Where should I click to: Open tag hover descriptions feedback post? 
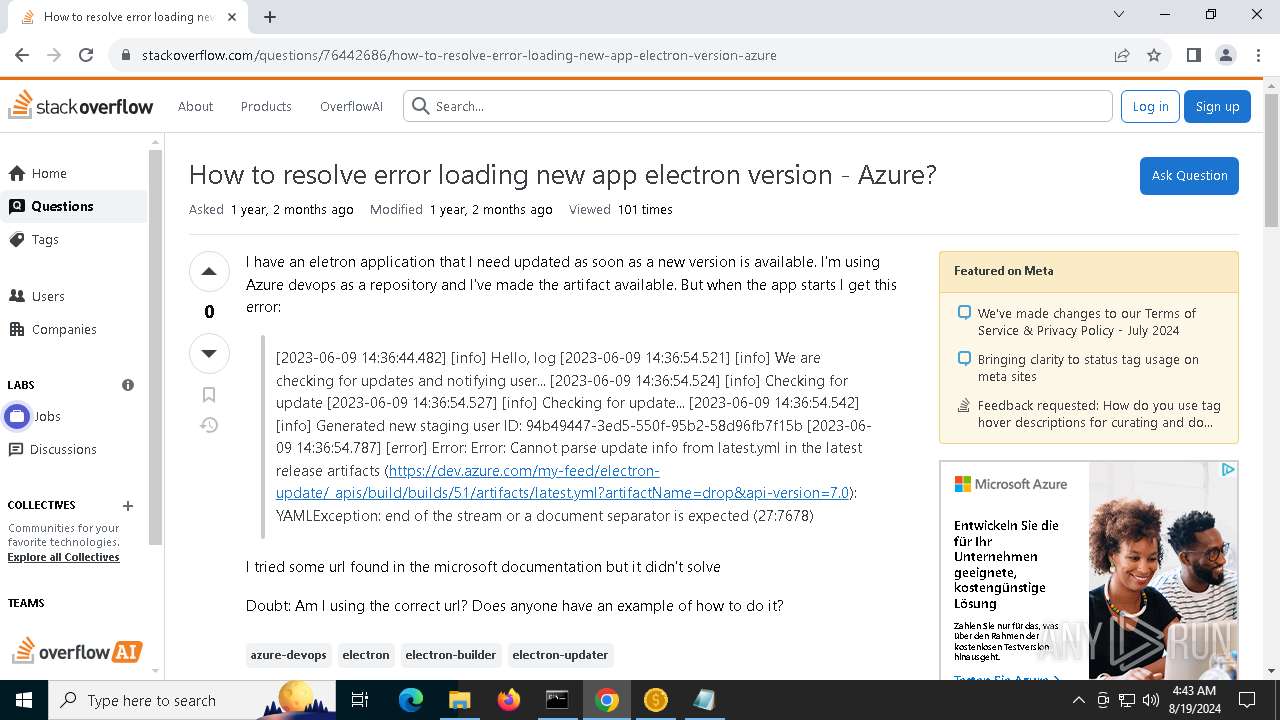point(1098,414)
